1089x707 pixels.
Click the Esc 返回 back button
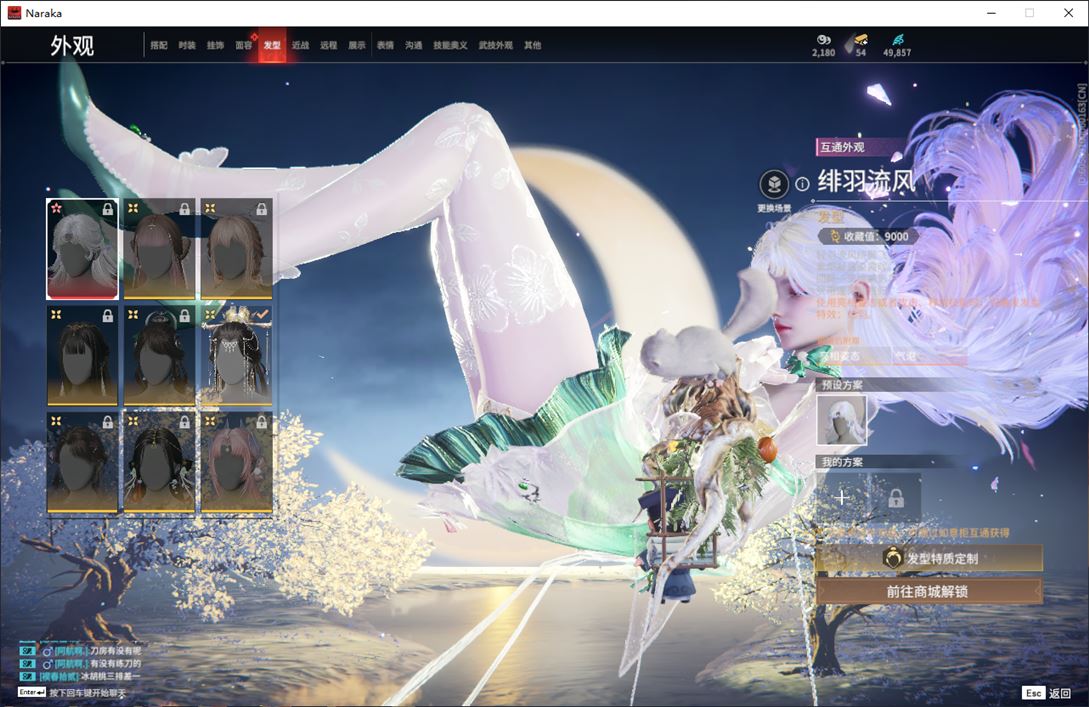(x=1047, y=693)
